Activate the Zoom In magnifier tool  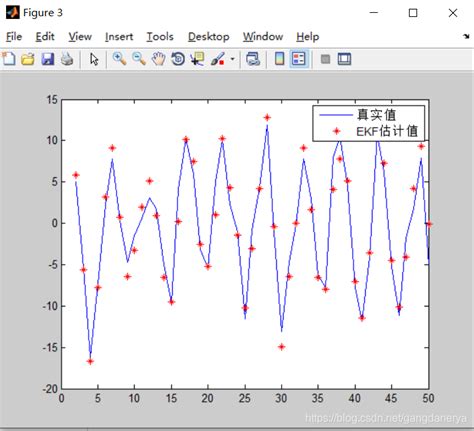pos(119,59)
